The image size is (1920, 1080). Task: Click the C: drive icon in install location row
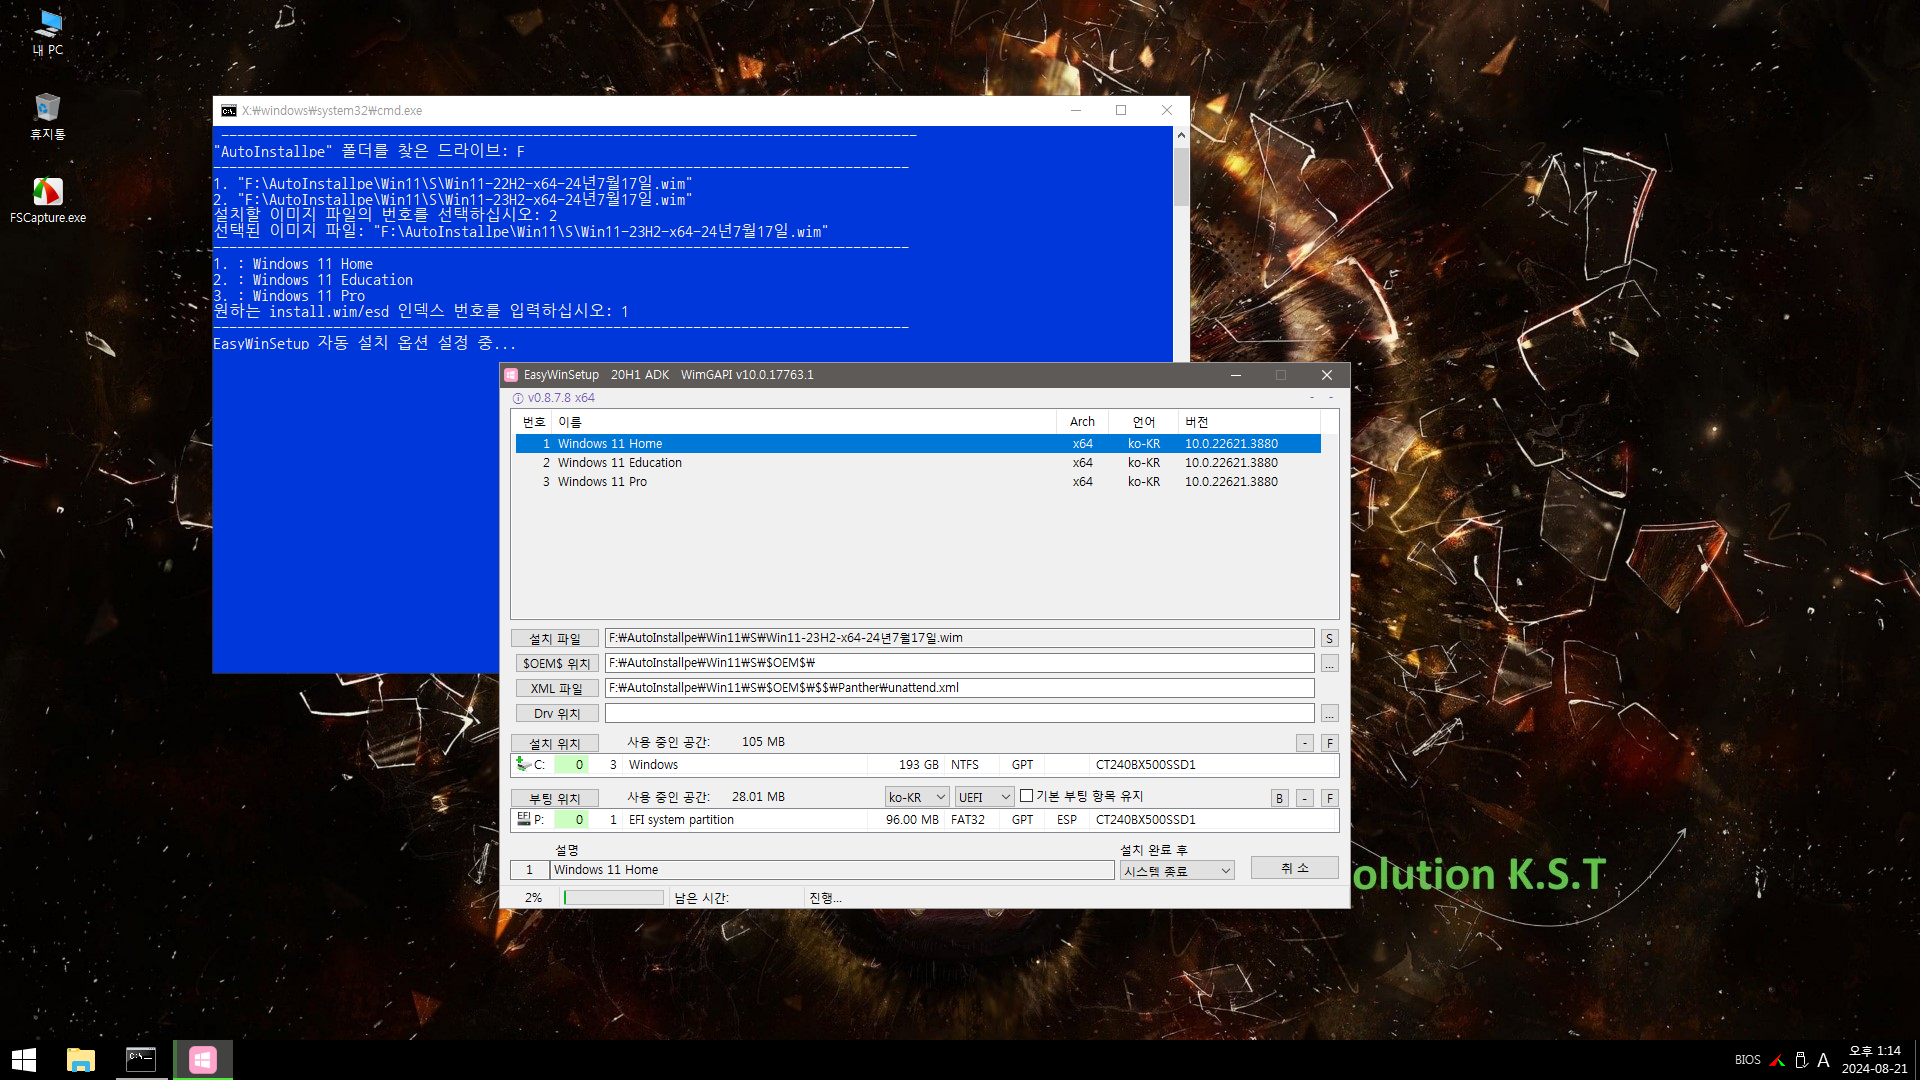pyautogui.click(x=522, y=764)
